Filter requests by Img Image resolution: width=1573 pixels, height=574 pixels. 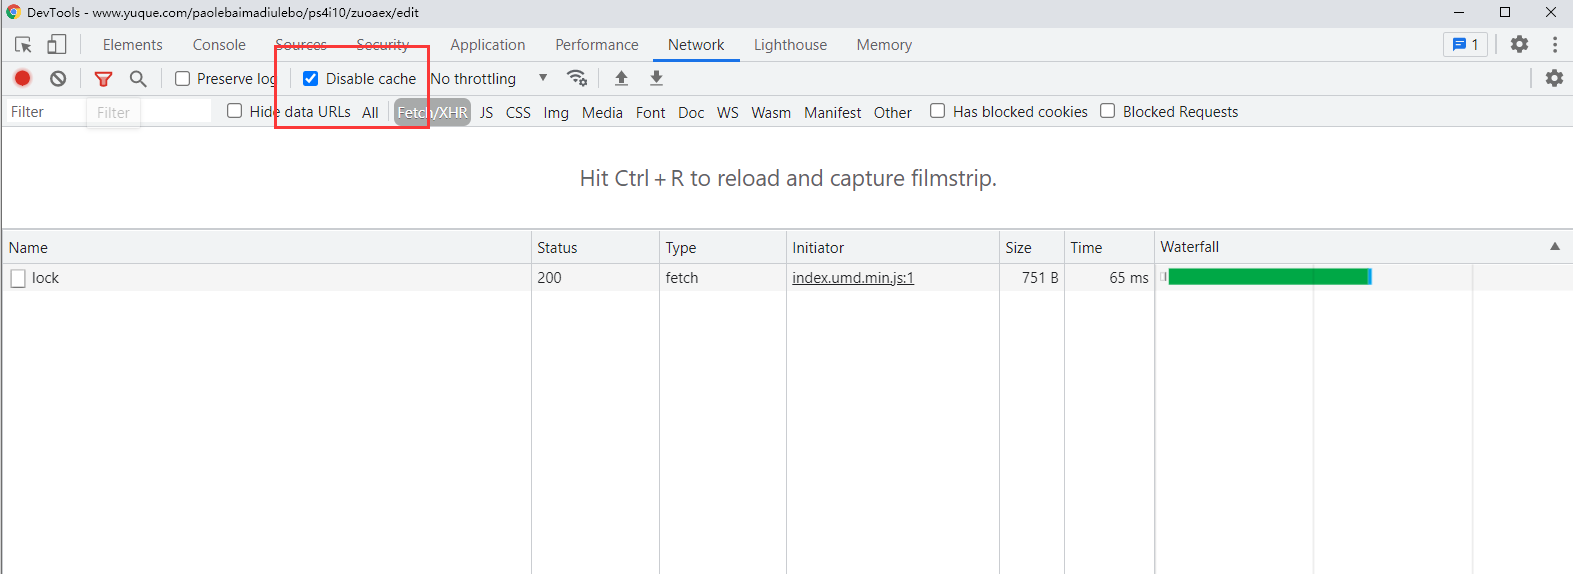tap(556, 112)
